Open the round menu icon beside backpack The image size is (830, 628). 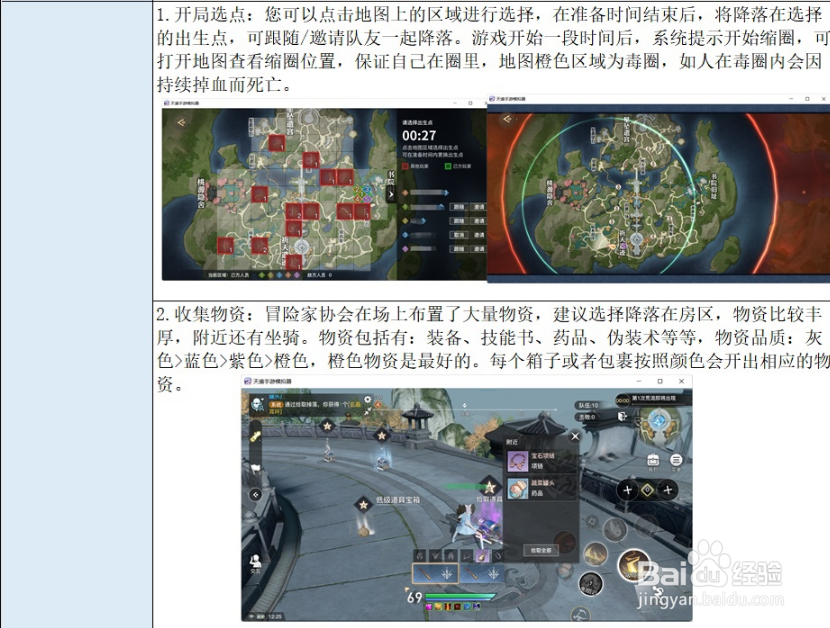pos(676,461)
